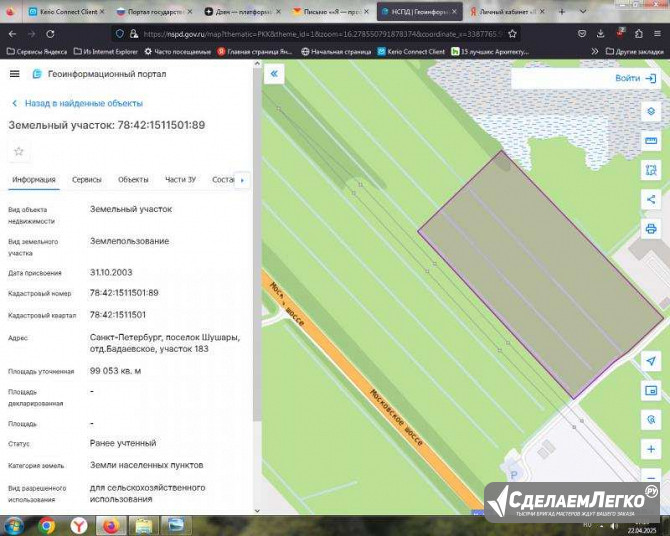This screenshot has height=536, width=670.
Task: Launch Chrome from the taskbar
Action: click(47, 525)
